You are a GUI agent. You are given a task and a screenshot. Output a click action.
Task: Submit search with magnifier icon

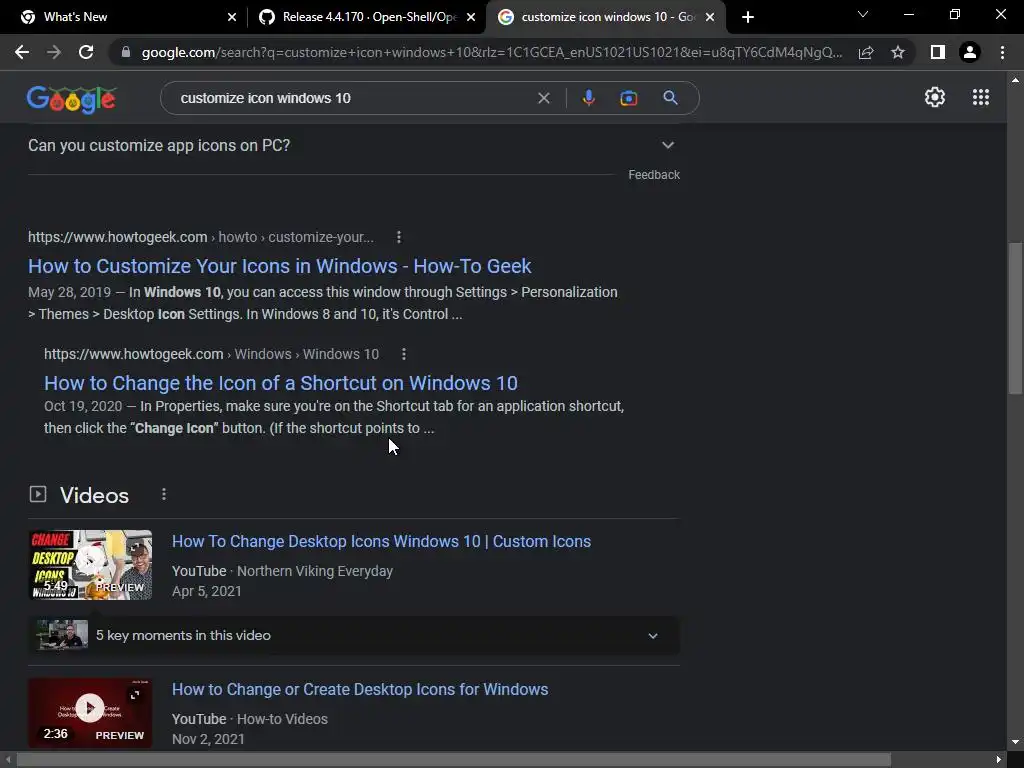pos(670,98)
